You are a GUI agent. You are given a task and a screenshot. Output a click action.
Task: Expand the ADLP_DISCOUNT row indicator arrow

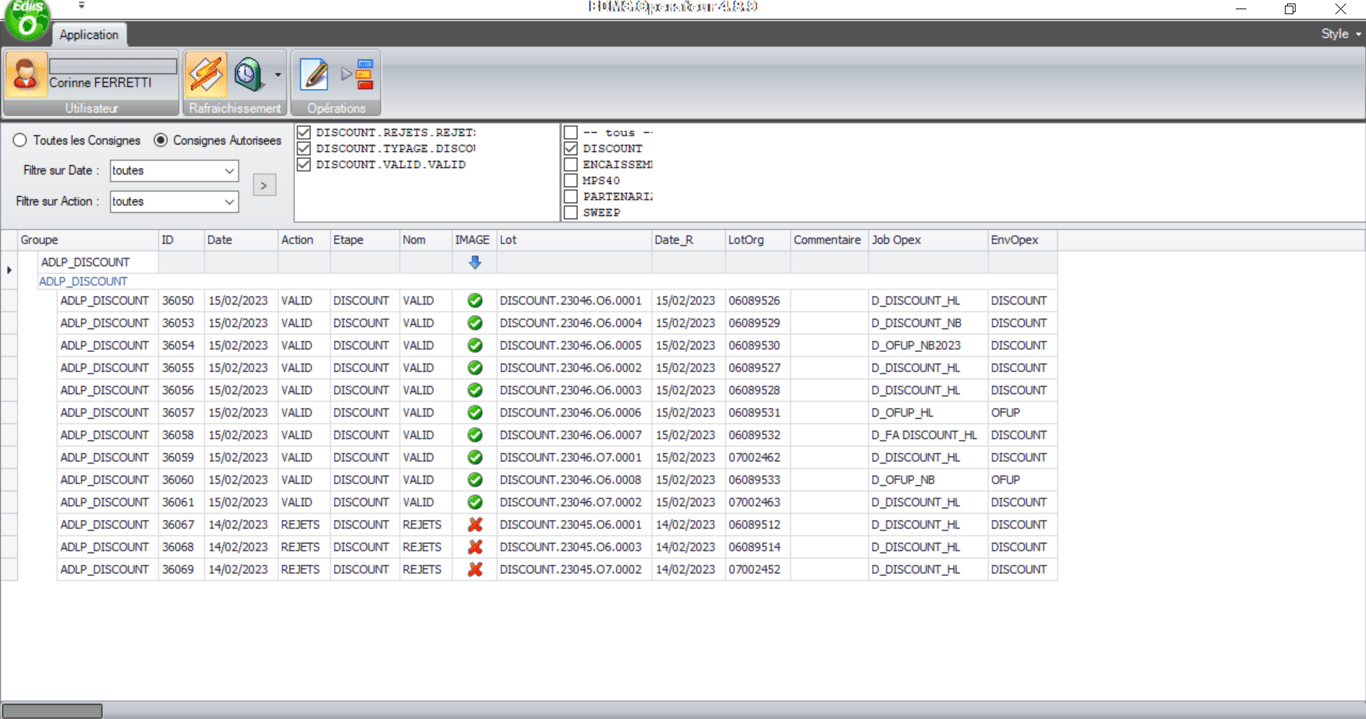[9, 270]
